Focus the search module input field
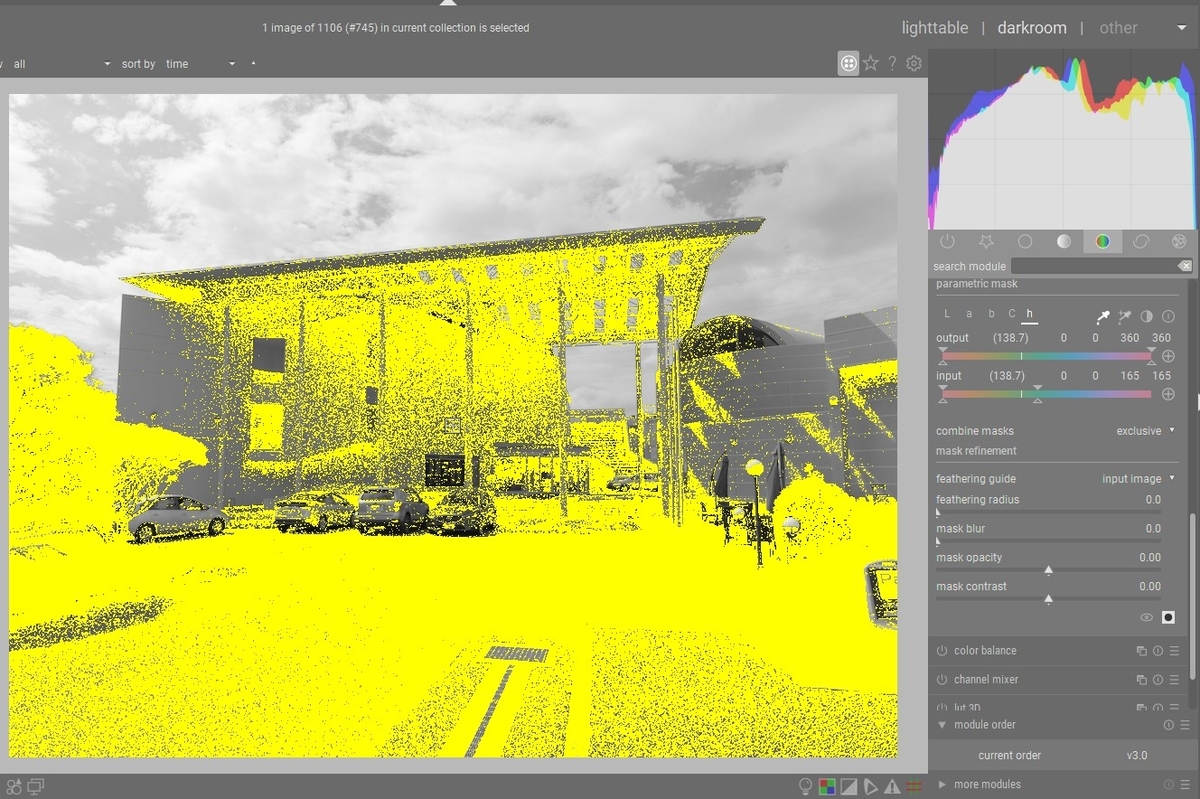1200x799 pixels. [1094, 266]
